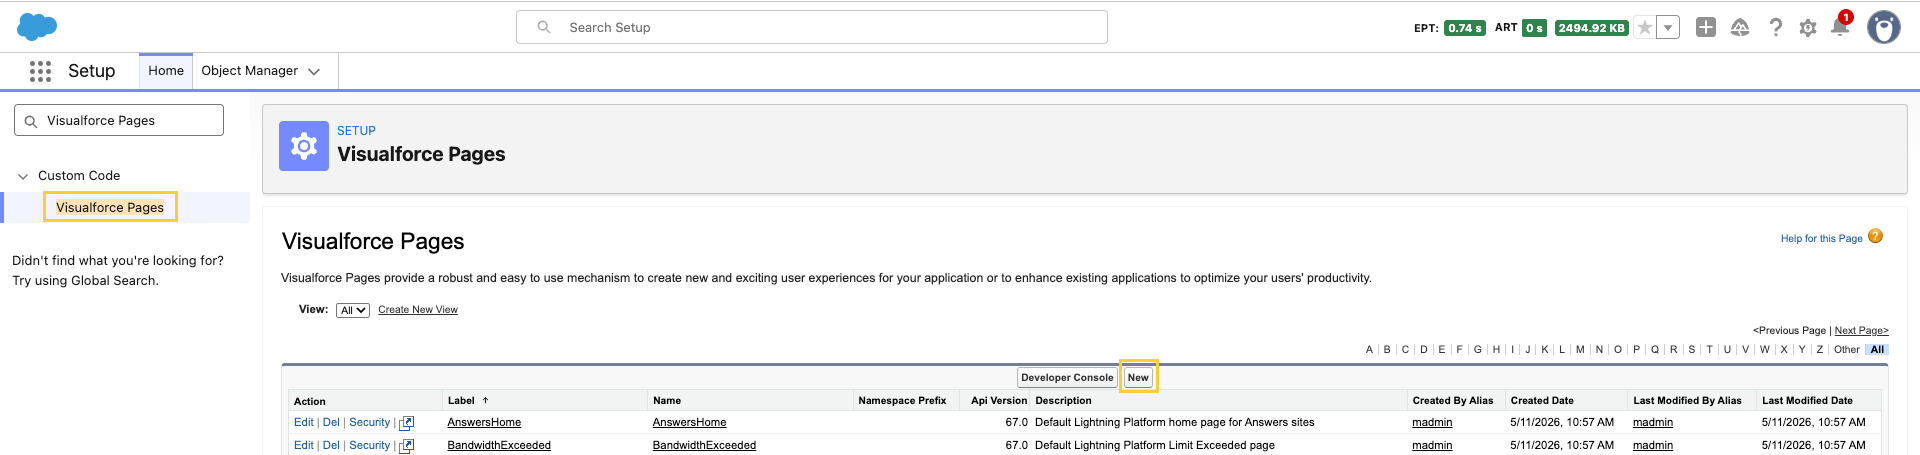
Task: Filter list by letter S
Action: (x=1692, y=349)
